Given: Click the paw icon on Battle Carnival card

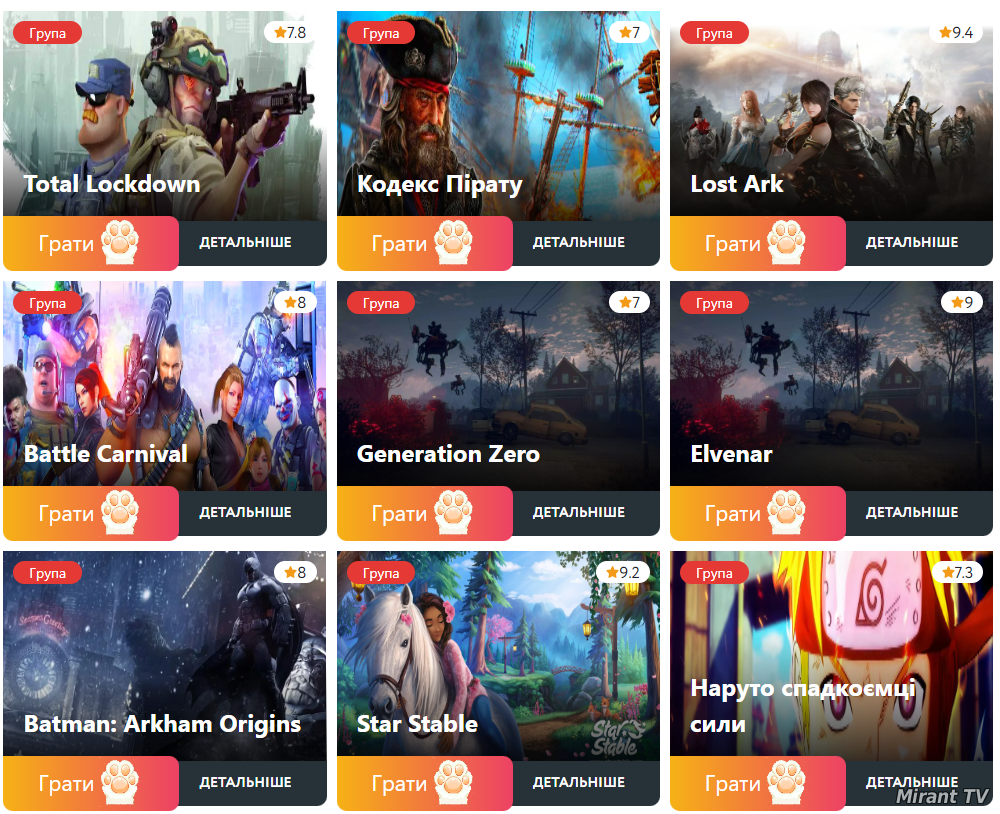Looking at the screenshot, I should [120, 512].
